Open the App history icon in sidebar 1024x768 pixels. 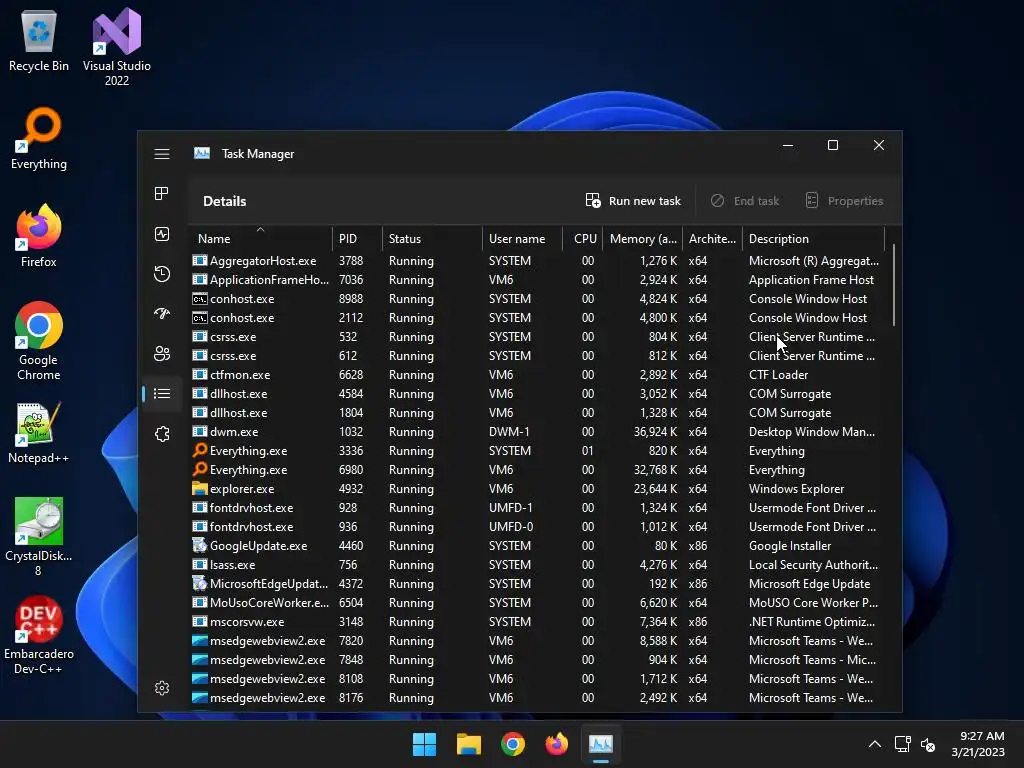[x=162, y=274]
